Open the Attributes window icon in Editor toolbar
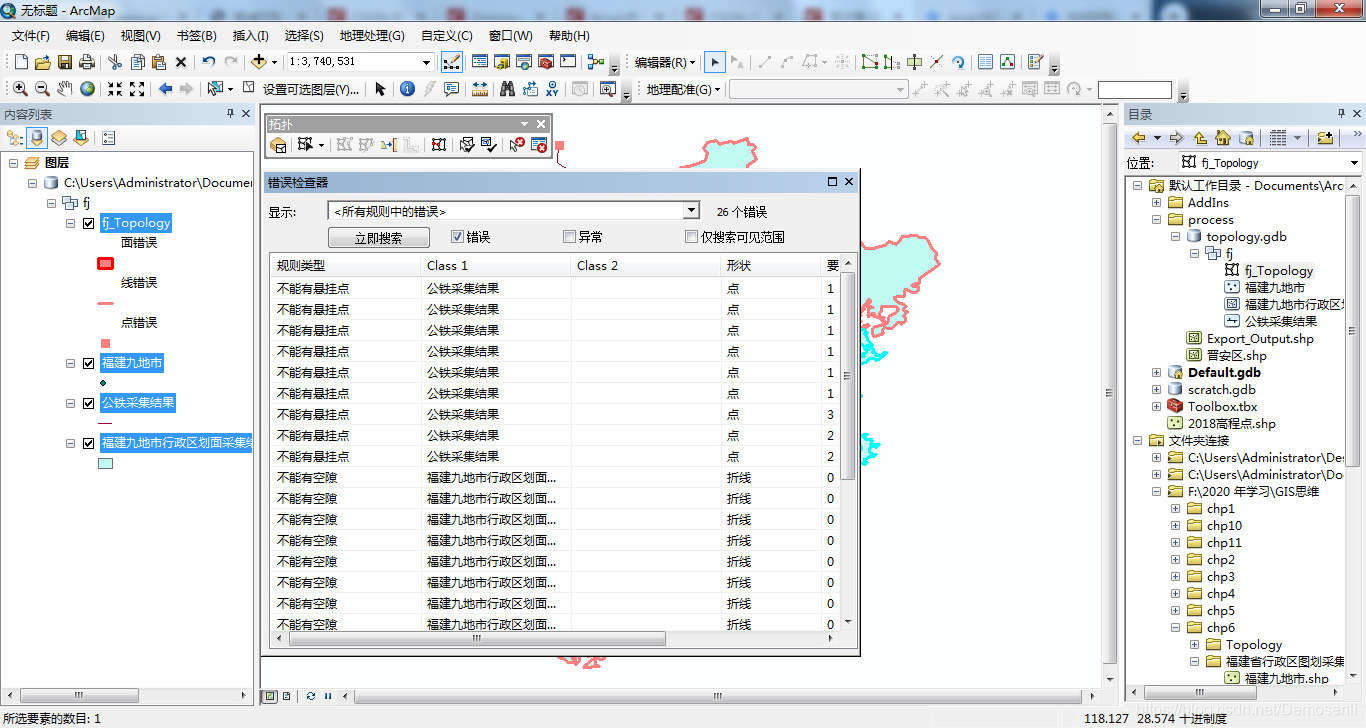This screenshot has width=1366, height=728. click(985, 62)
